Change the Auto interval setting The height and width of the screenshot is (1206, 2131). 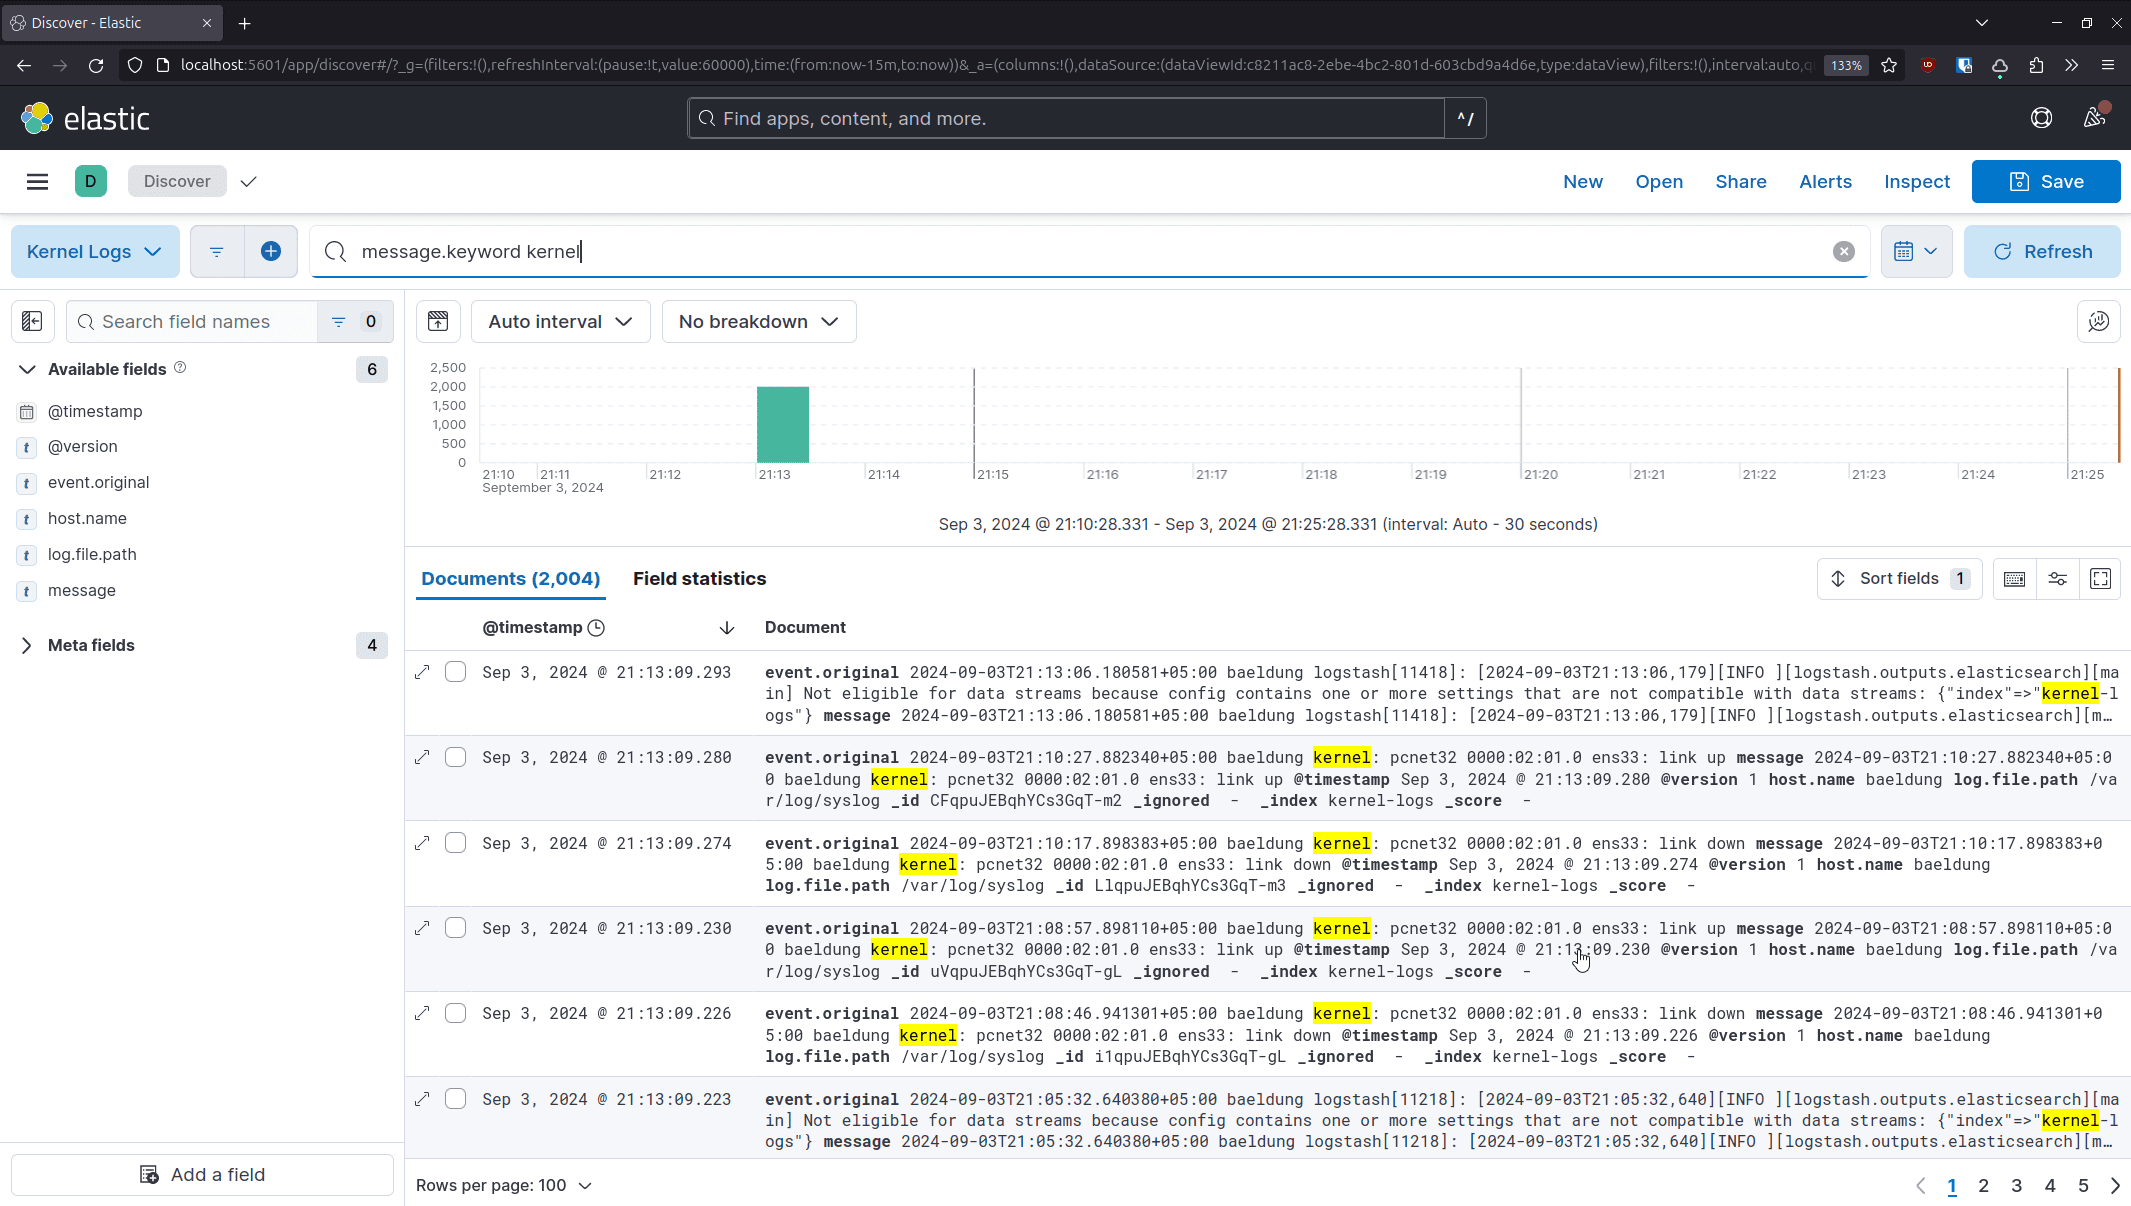click(x=560, y=321)
